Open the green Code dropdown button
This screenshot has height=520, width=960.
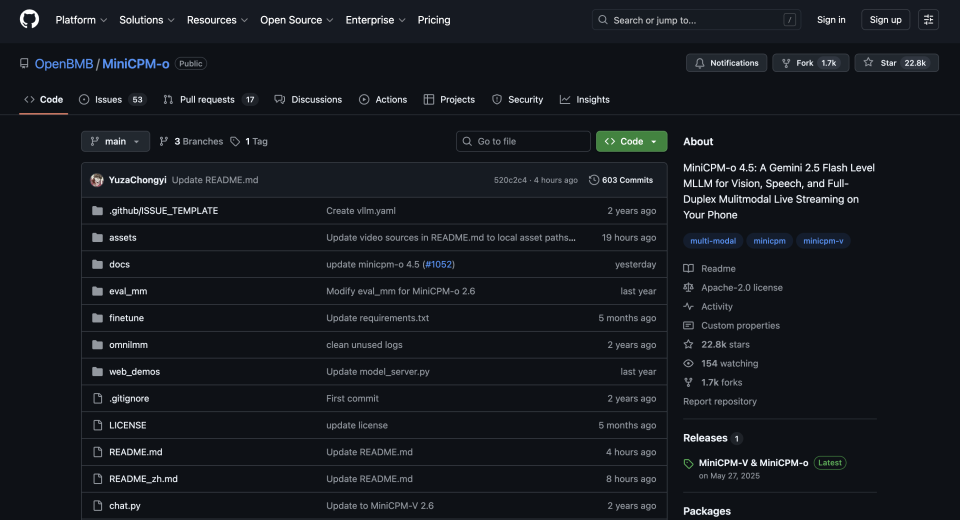(631, 141)
